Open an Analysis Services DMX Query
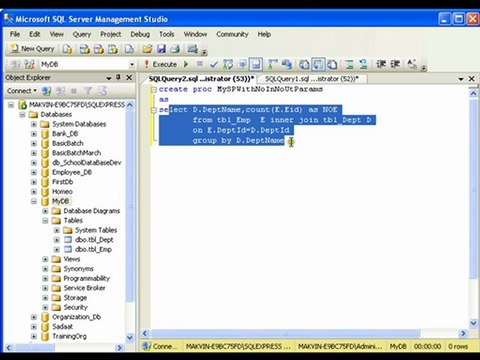 tap(99, 49)
